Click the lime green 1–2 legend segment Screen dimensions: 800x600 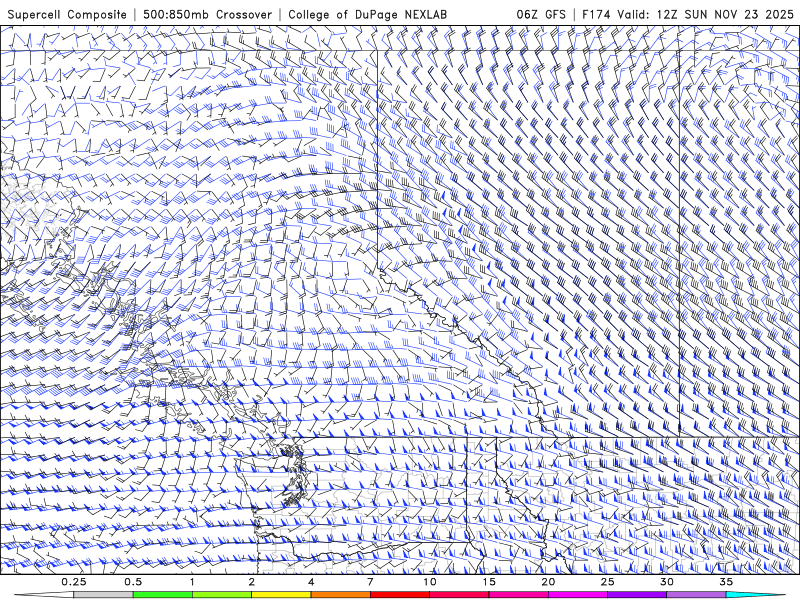222,595
